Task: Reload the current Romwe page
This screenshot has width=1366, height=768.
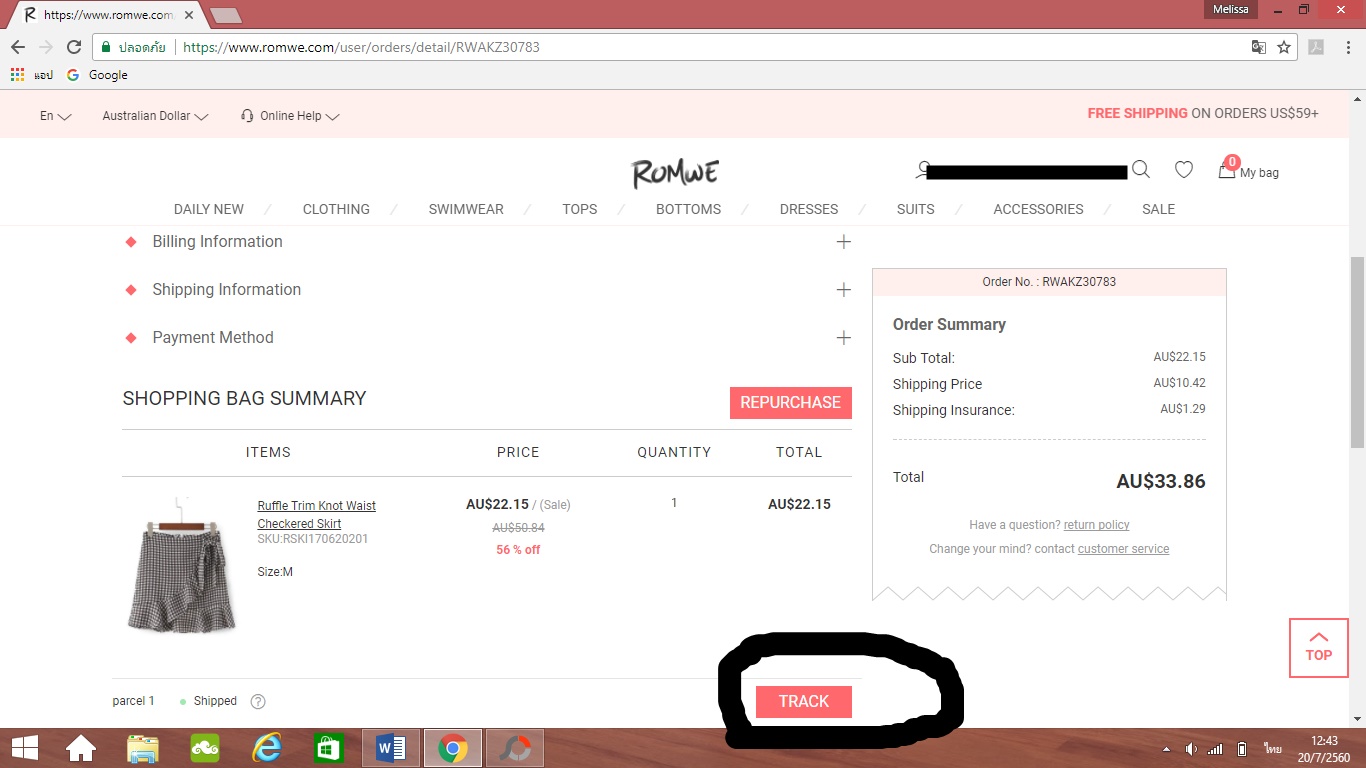Action: click(x=73, y=47)
